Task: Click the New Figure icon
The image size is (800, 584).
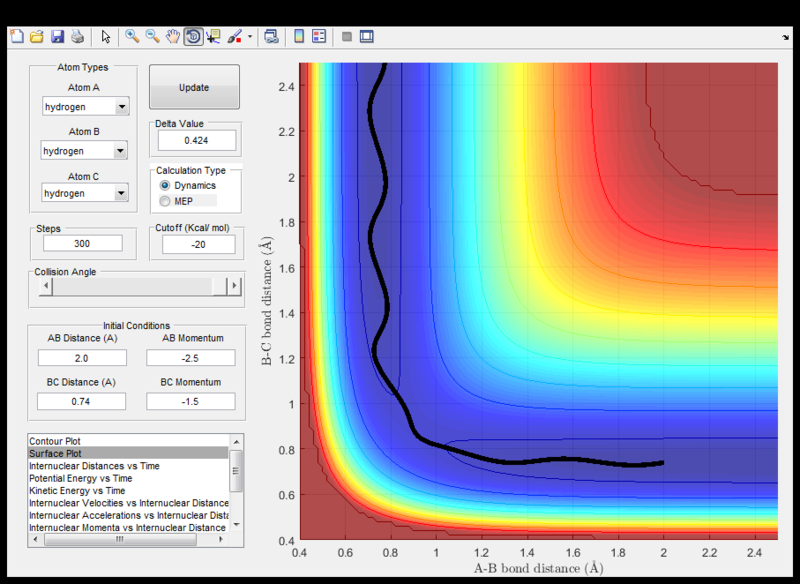Action: (16, 37)
